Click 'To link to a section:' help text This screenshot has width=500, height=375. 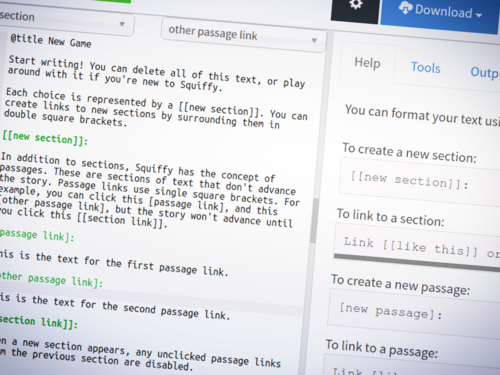click(x=391, y=218)
